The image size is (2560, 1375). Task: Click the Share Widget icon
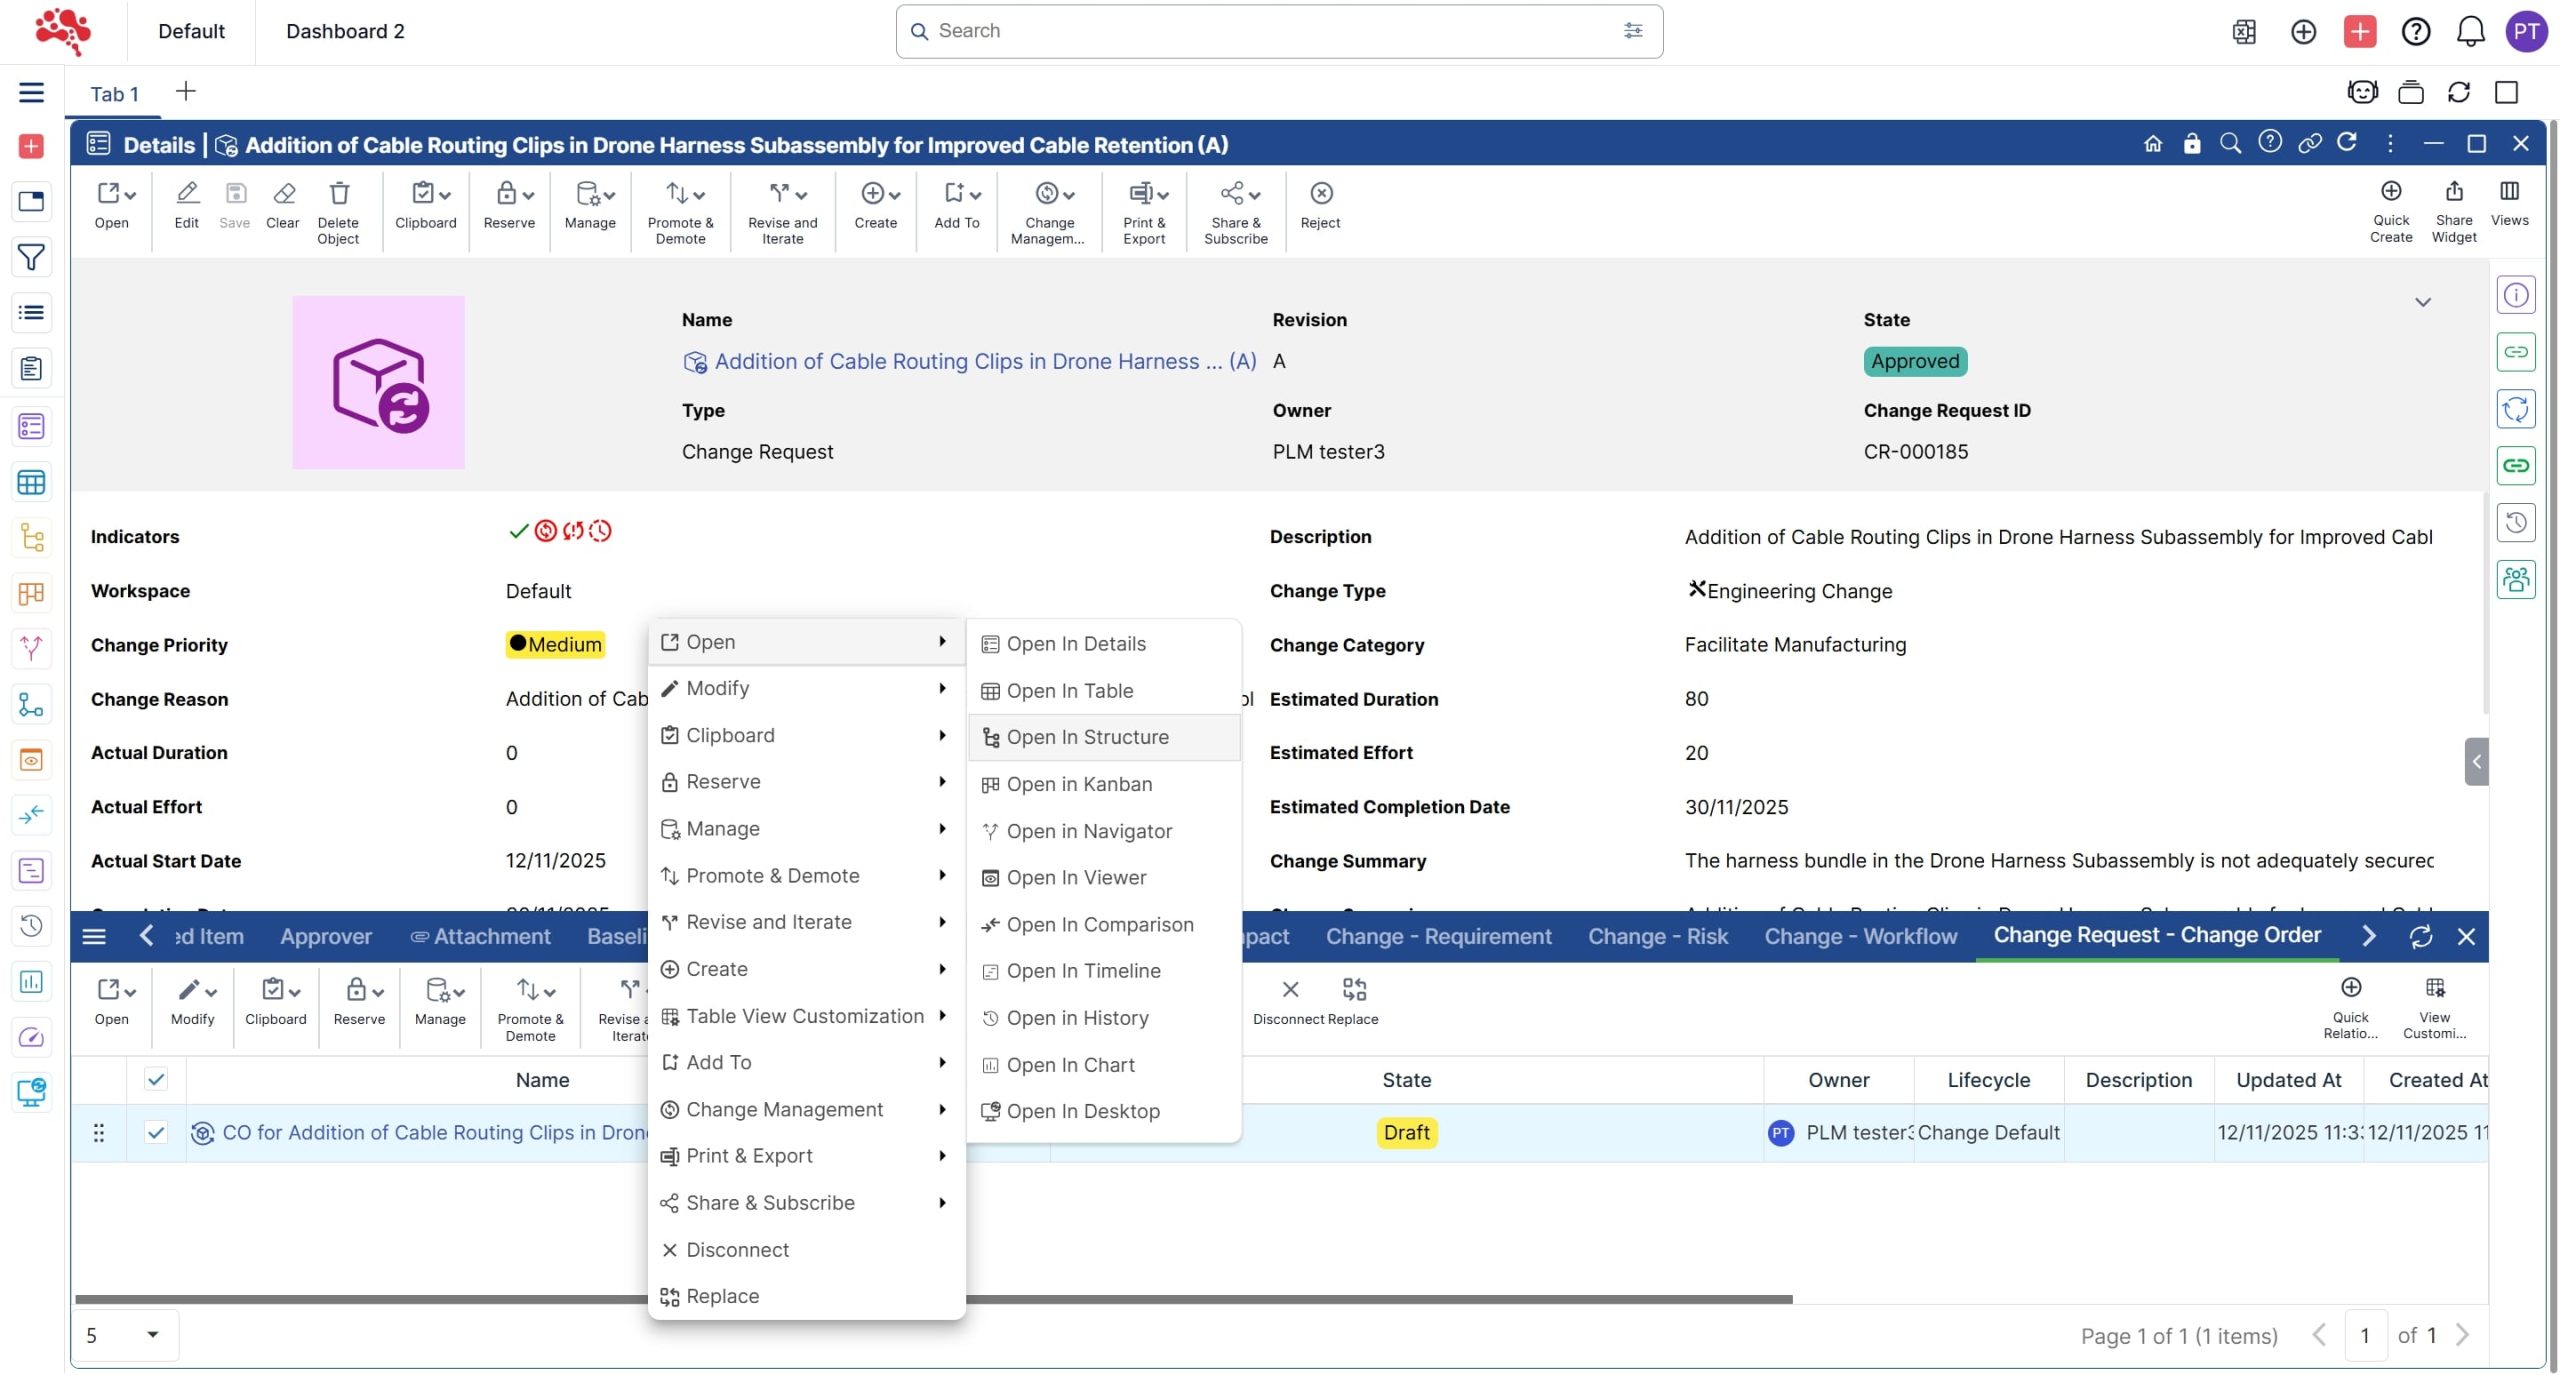pos(2453,192)
